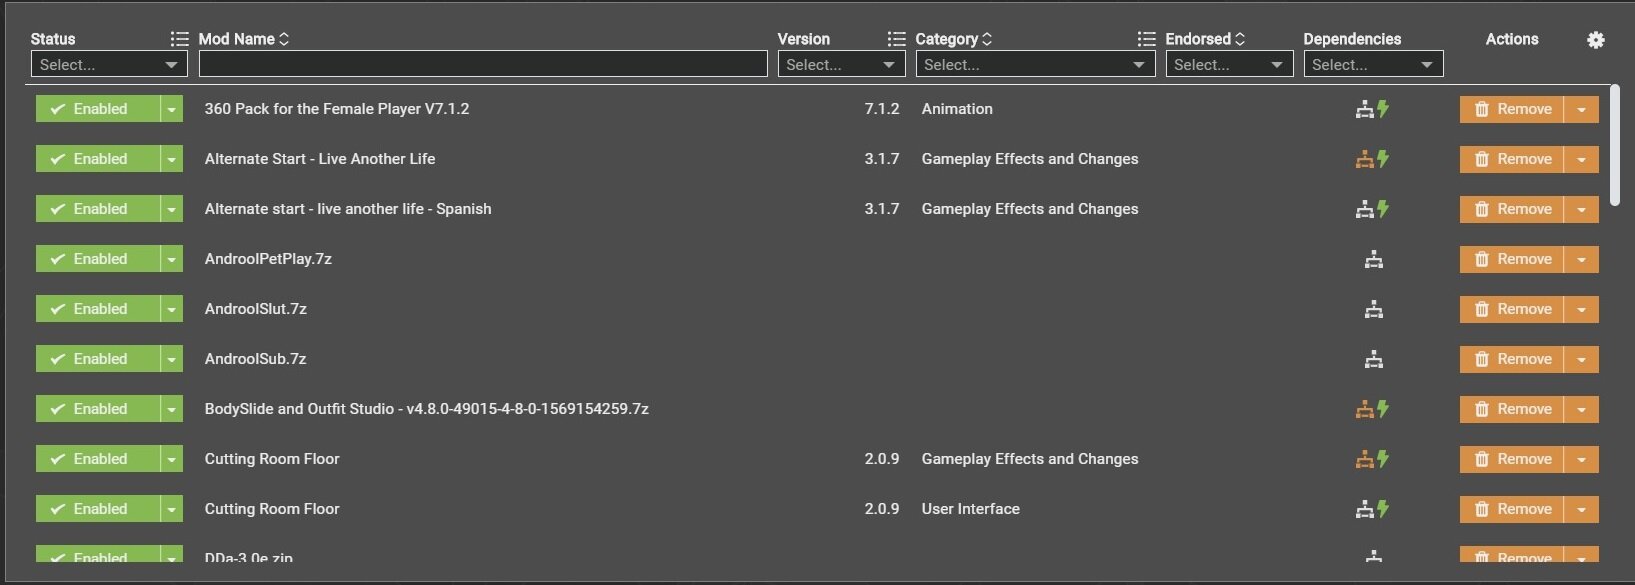Click dependencies icon for BodySlide and Outfit Studio
Image resolution: width=1635 pixels, height=585 pixels.
tap(1364, 409)
